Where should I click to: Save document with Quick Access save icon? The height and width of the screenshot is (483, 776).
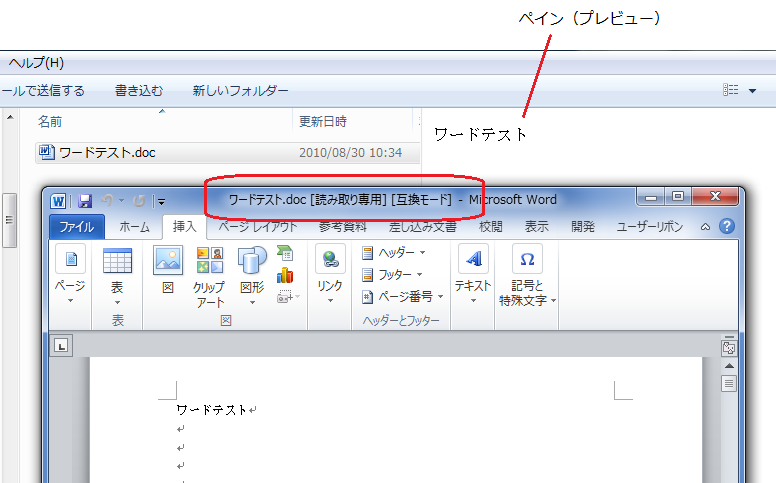click(85, 201)
